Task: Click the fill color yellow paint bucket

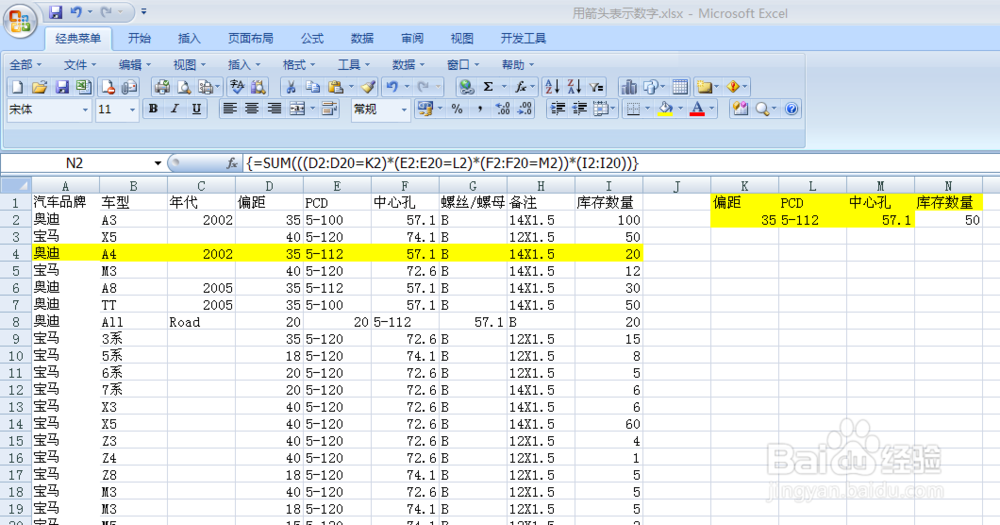Action: 665,109
